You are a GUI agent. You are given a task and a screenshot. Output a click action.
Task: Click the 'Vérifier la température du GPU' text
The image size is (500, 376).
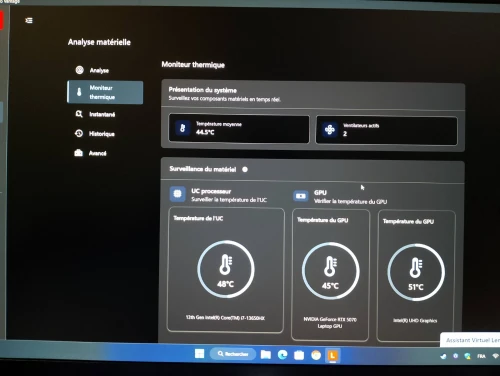350,201
